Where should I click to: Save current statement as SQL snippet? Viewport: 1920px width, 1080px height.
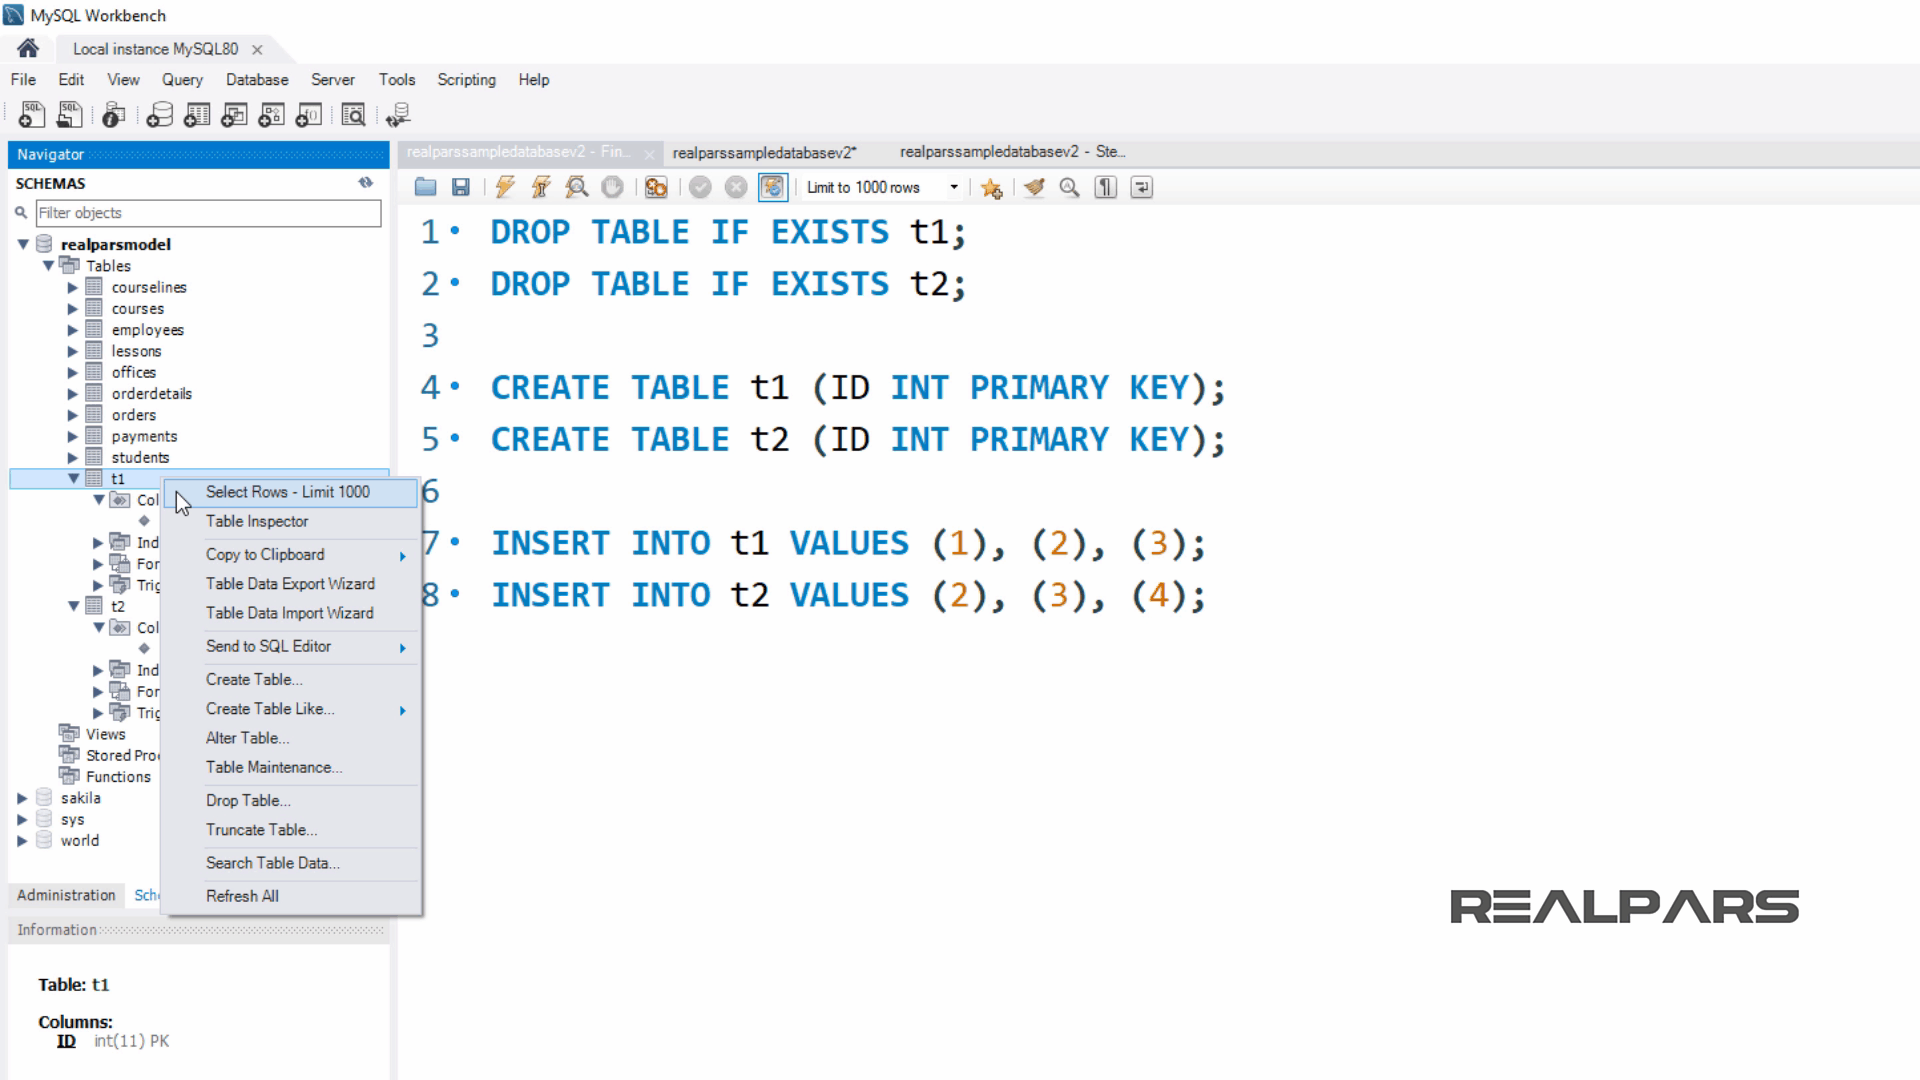[992, 187]
